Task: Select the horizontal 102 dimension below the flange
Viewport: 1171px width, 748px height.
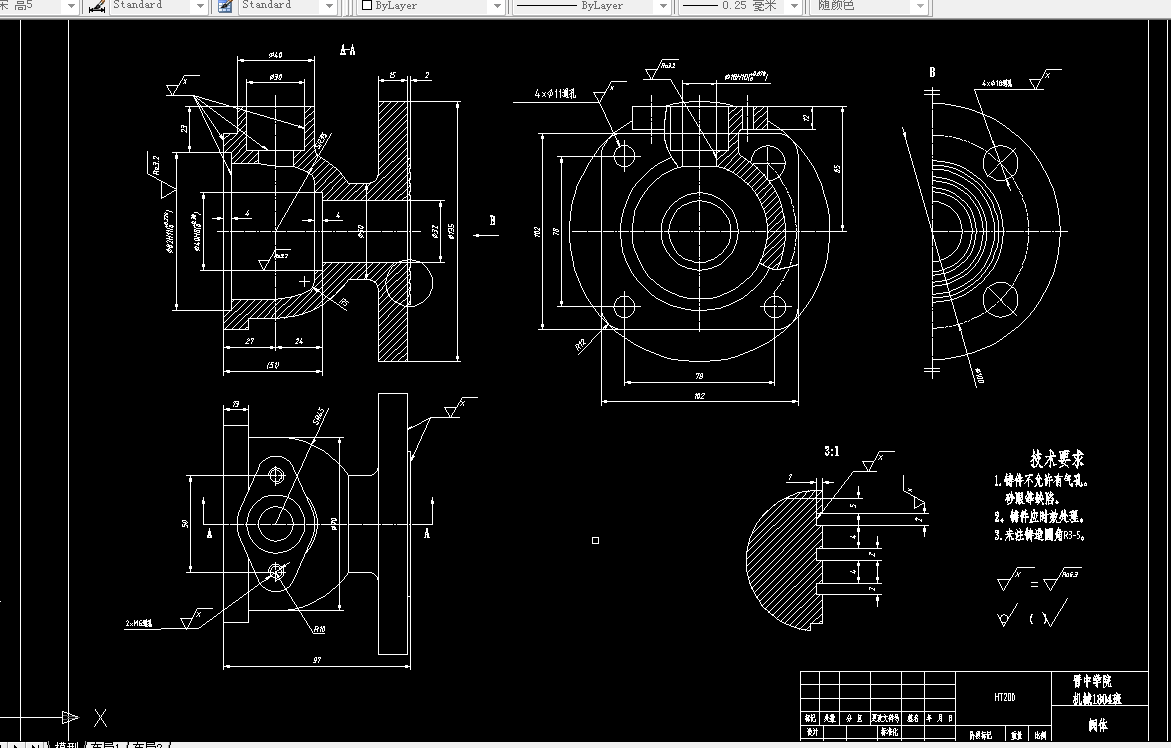Action: 699,396
